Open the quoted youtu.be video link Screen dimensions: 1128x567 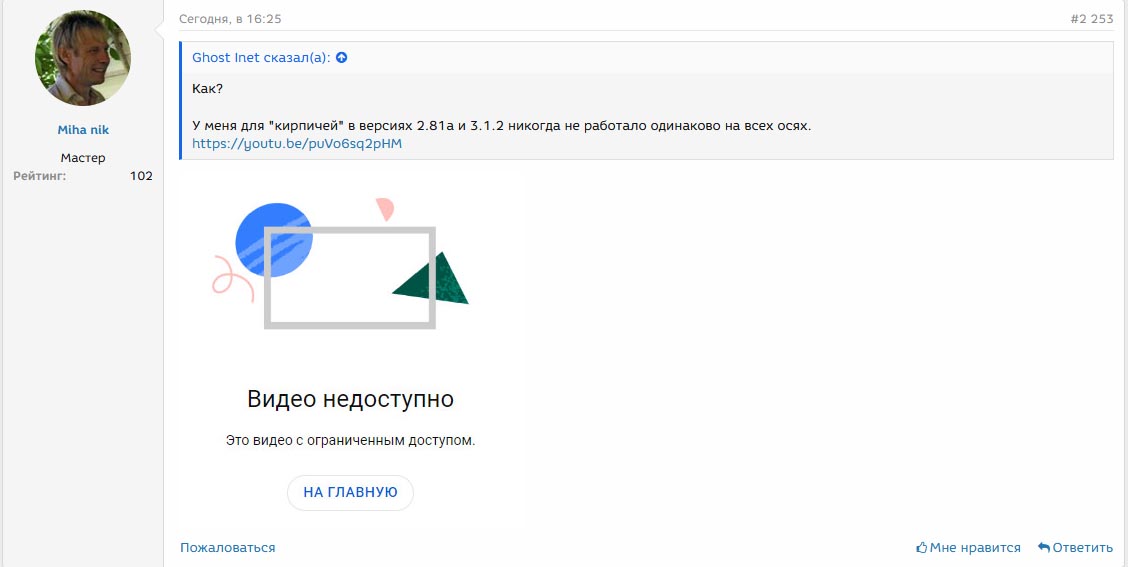click(296, 143)
